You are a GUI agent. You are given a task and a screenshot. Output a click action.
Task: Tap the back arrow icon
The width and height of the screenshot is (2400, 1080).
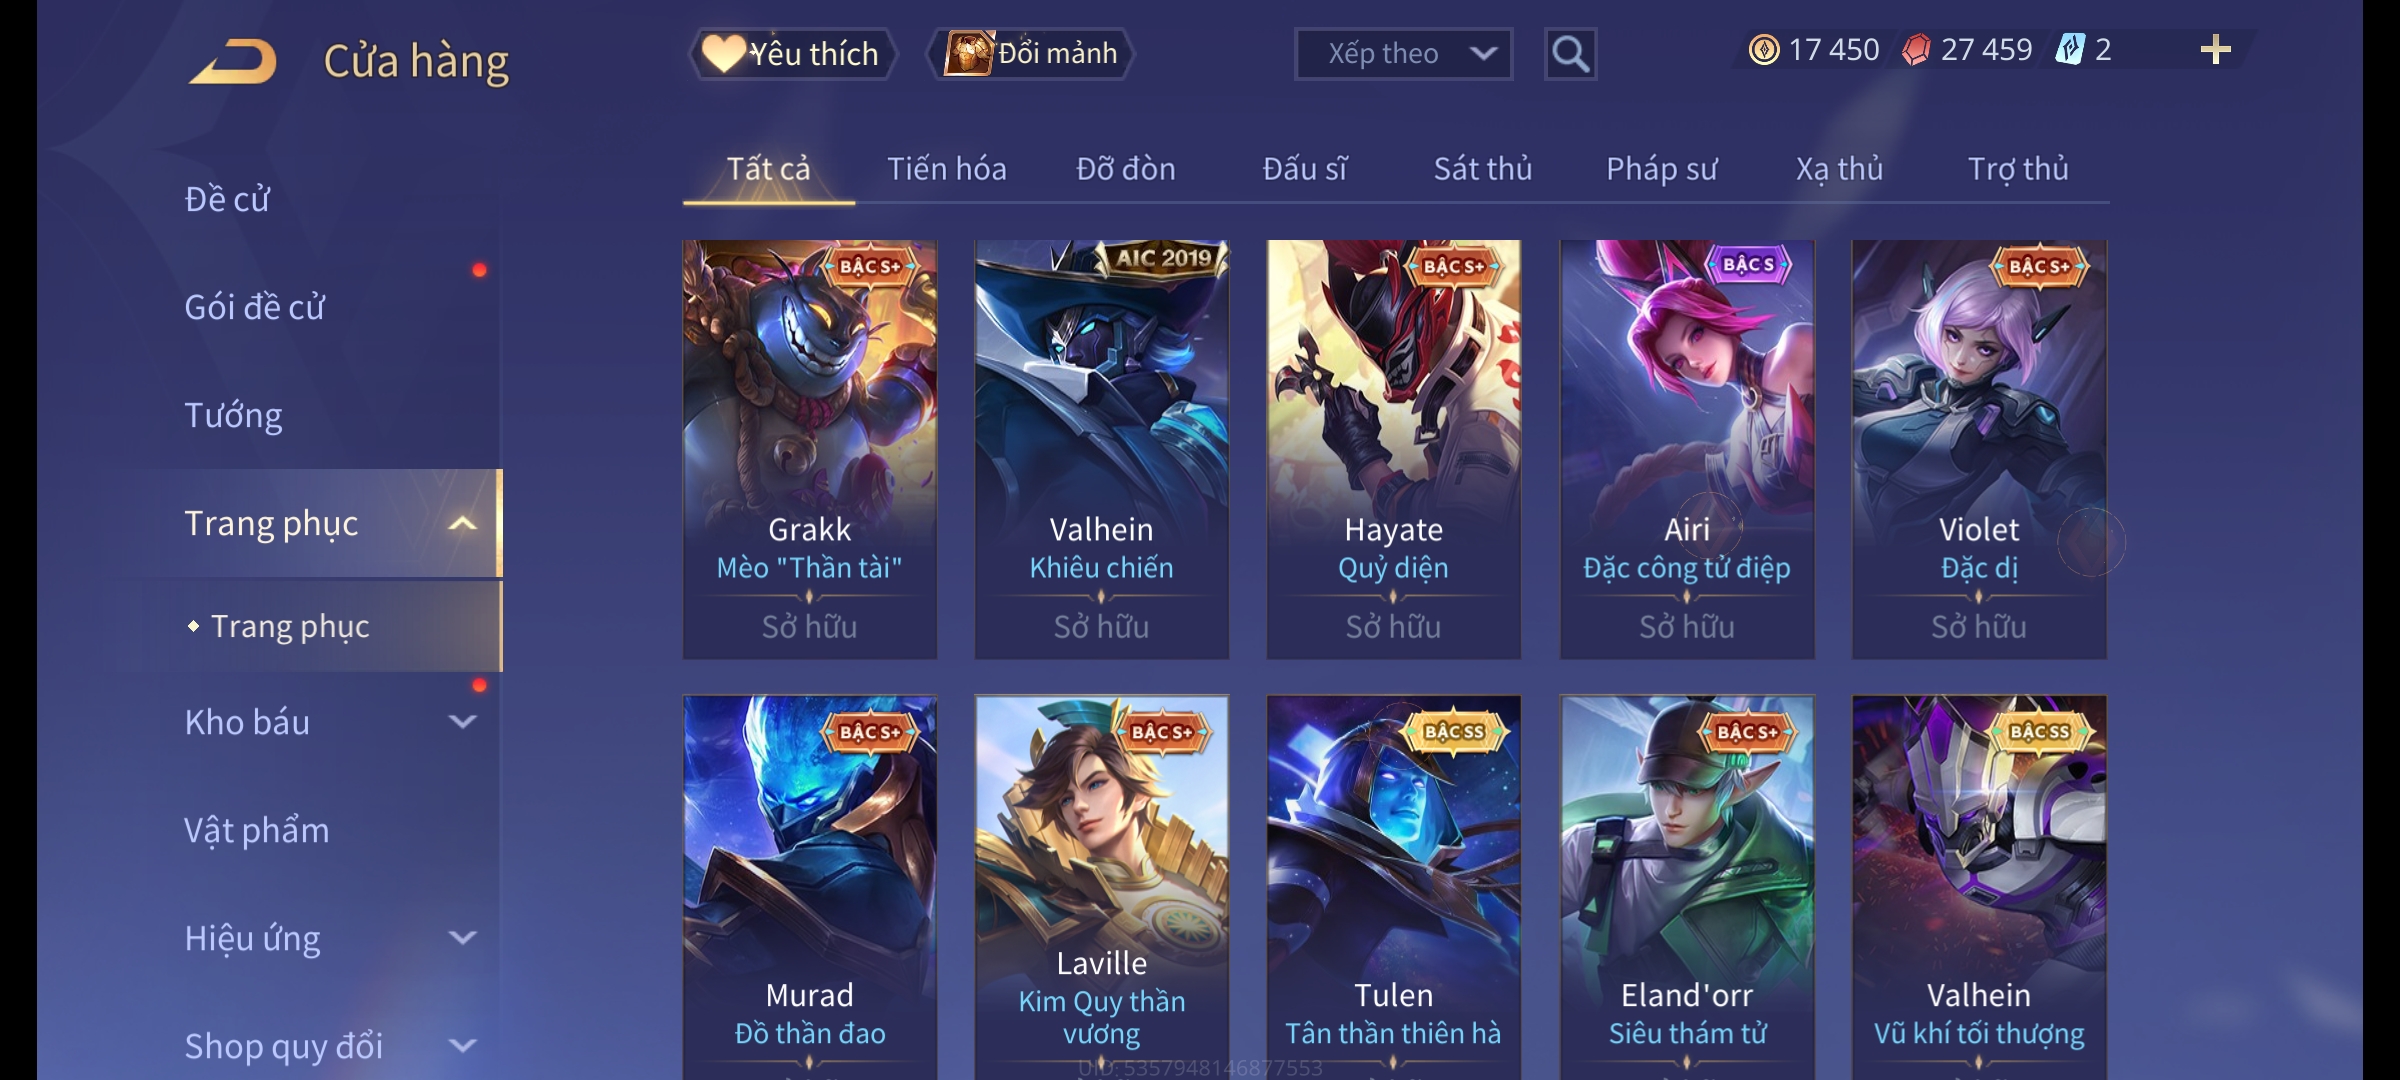click(x=233, y=61)
